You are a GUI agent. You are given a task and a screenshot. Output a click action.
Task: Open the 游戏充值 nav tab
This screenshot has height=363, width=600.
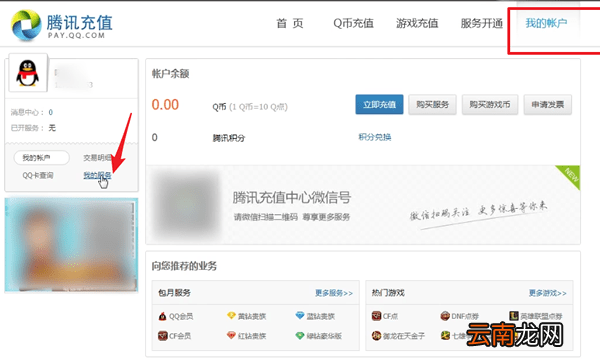[x=417, y=23]
